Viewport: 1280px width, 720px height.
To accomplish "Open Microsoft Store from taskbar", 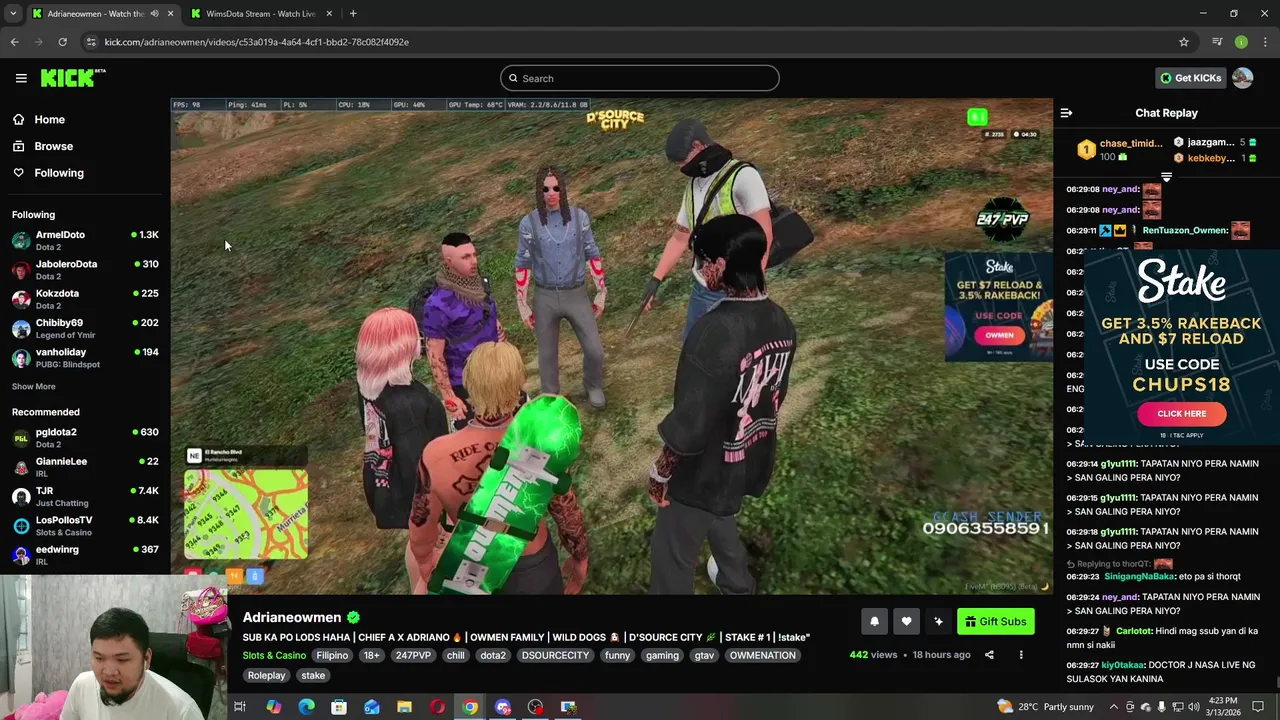I will [339, 707].
